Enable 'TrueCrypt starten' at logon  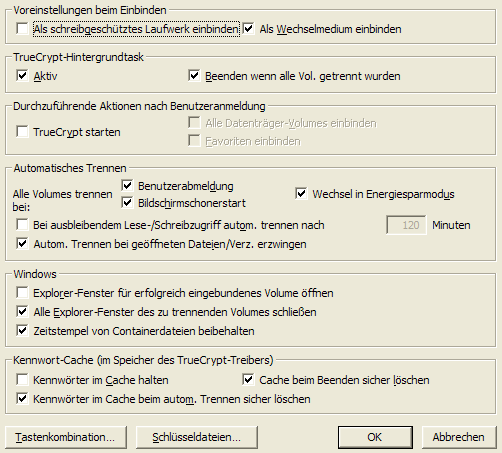pos(22,132)
